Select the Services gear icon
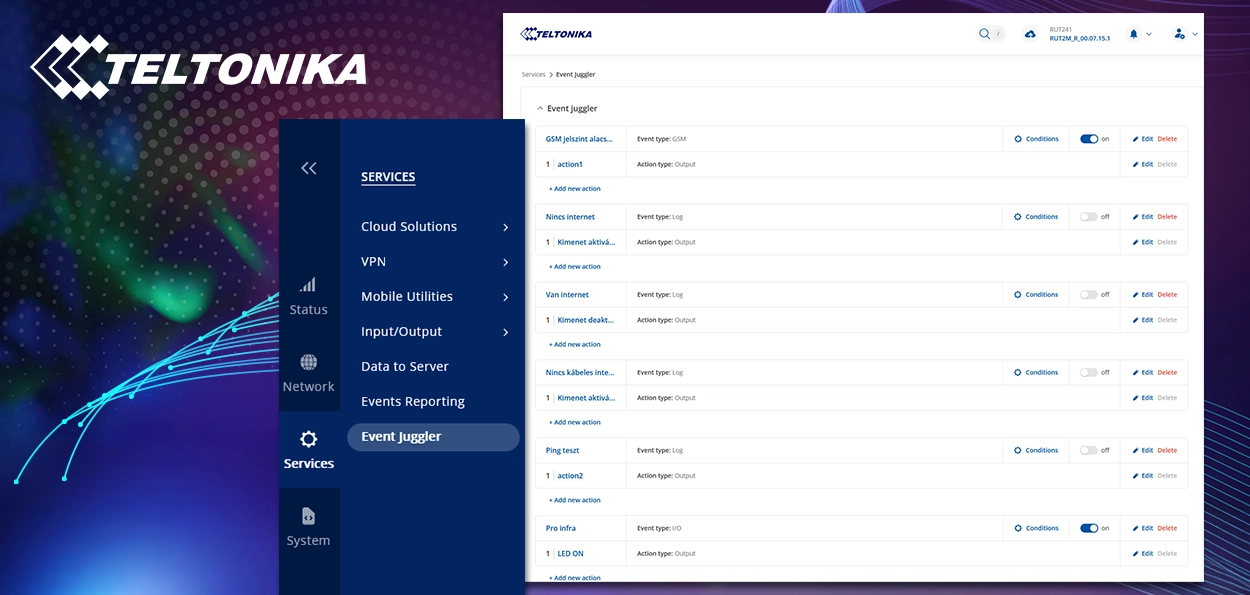 click(308, 440)
